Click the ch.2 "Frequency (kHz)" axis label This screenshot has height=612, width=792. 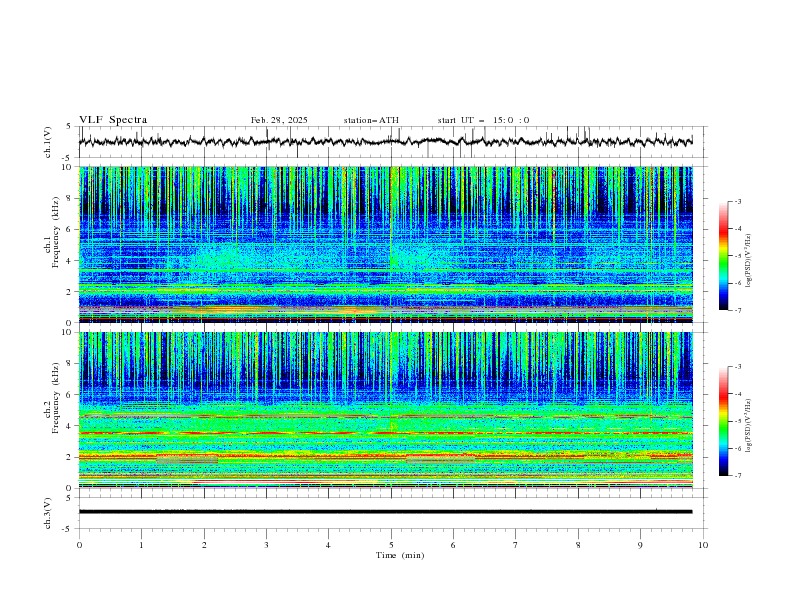coord(56,398)
